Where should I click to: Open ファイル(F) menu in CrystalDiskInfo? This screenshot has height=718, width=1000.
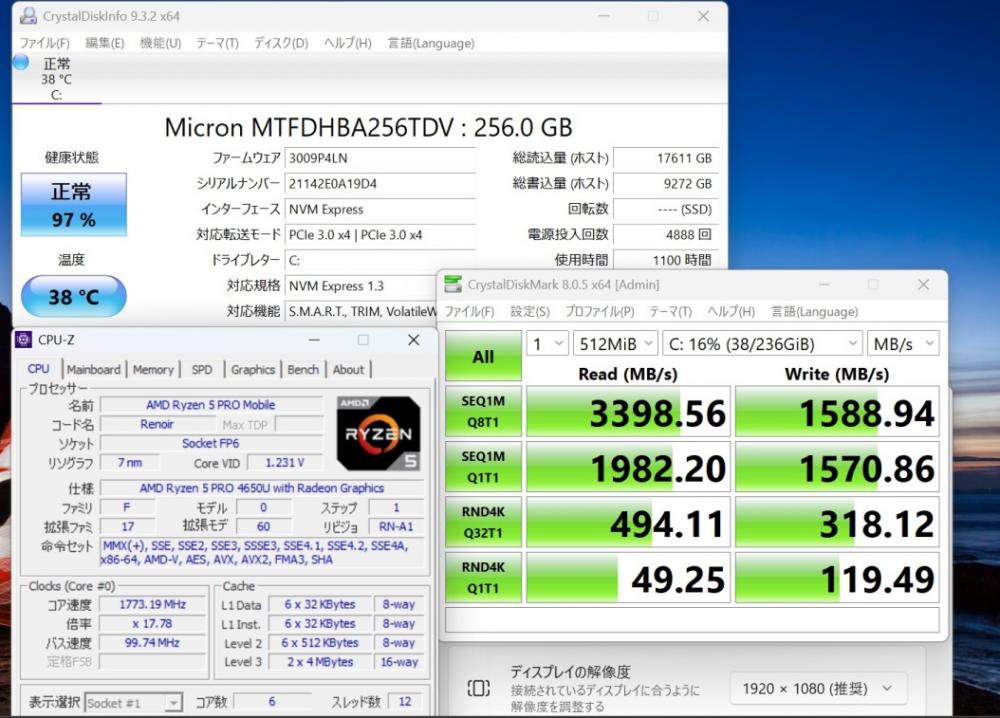click(x=45, y=43)
